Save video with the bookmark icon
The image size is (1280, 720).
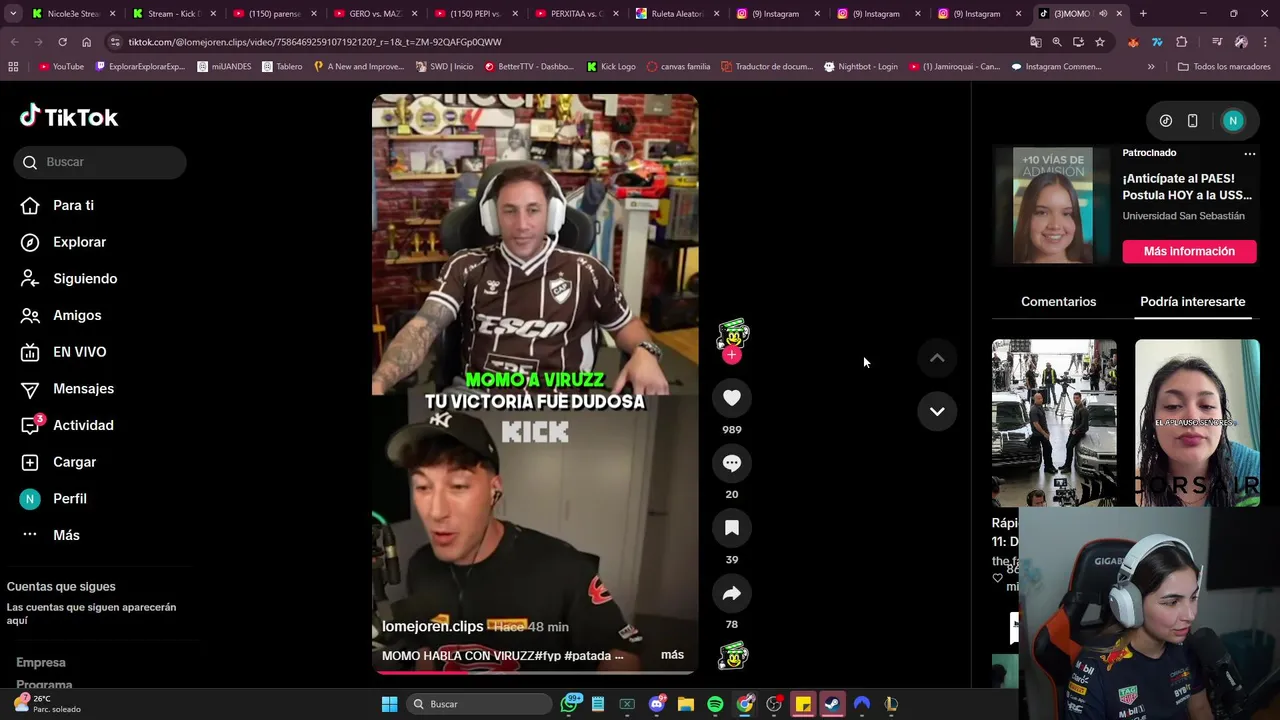coord(732,528)
